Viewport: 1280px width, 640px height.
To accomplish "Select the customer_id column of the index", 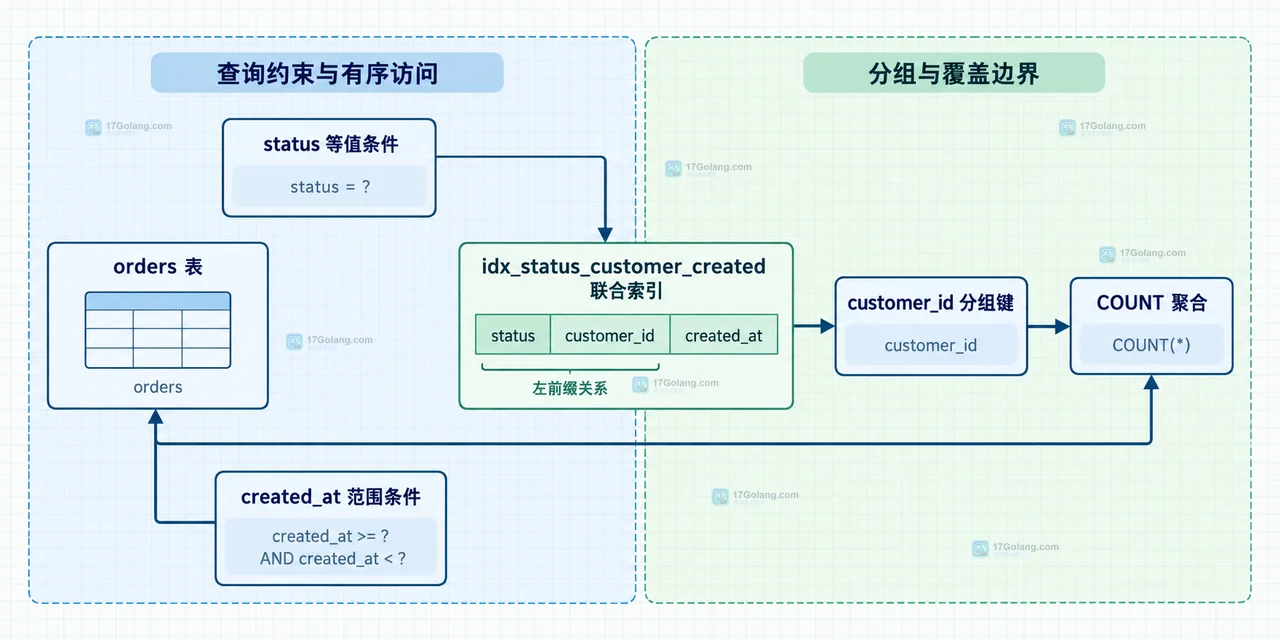I will [x=610, y=336].
